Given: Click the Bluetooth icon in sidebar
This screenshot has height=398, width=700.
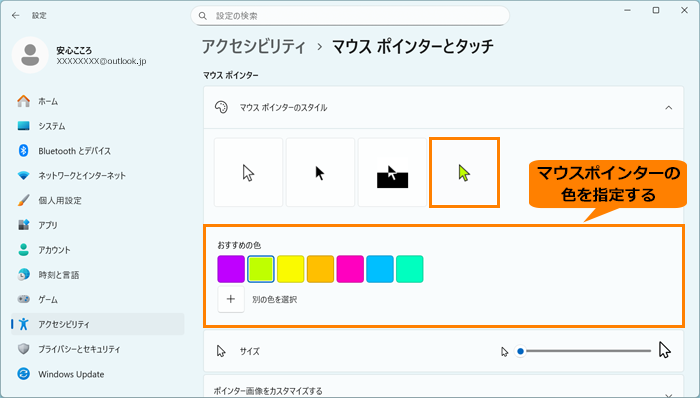Looking at the screenshot, I should pyautogui.click(x=24, y=151).
